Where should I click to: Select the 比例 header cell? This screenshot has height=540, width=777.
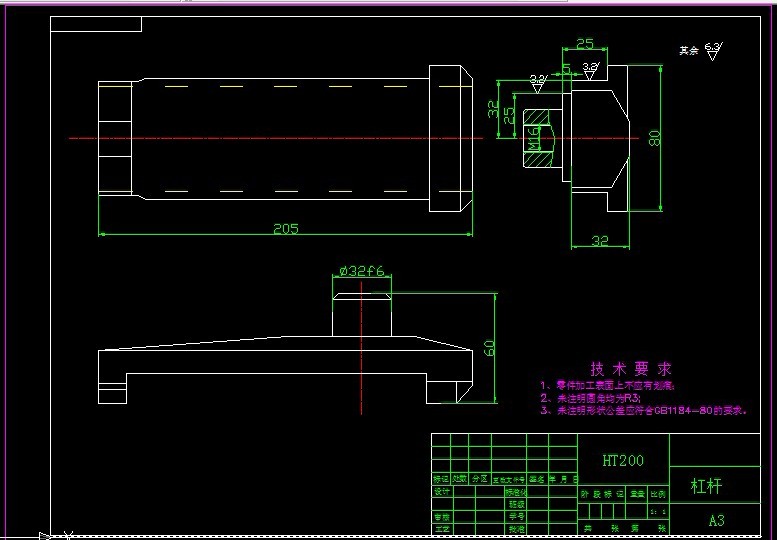pyautogui.click(x=658, y=494)
